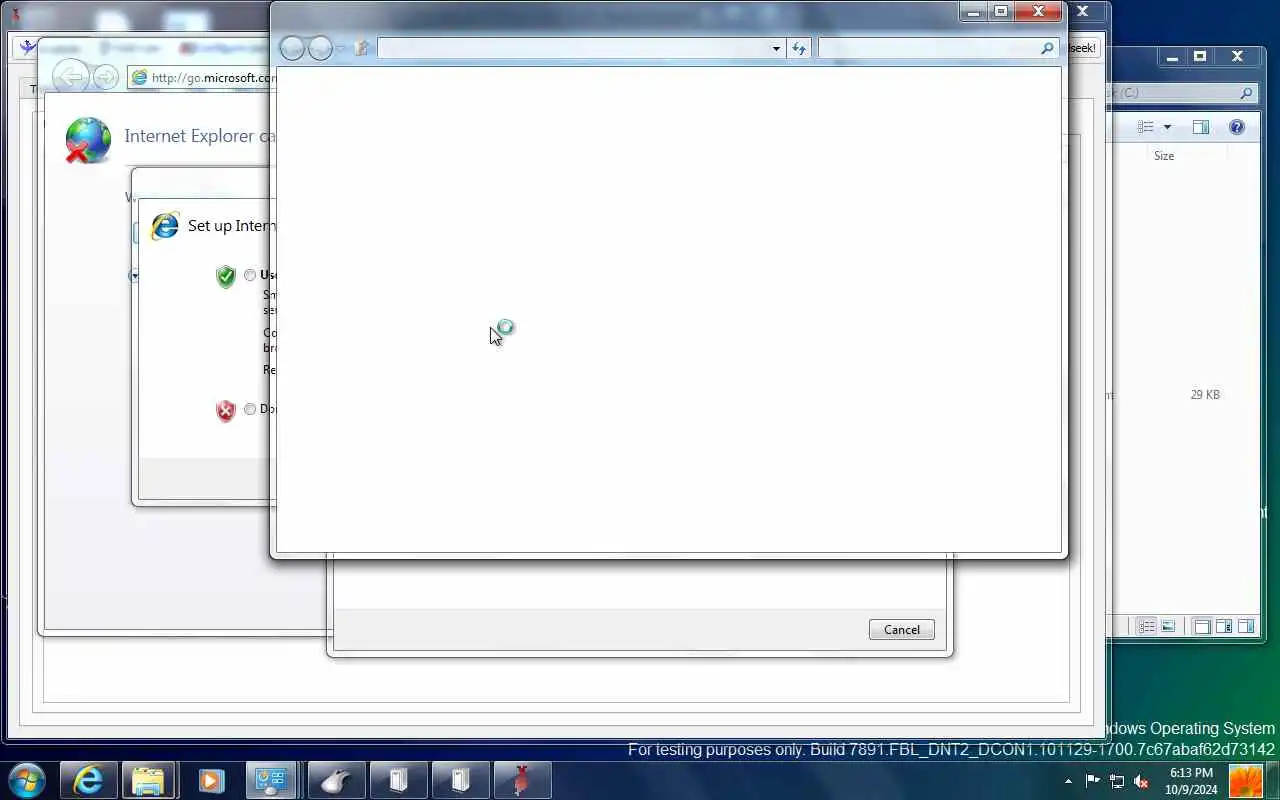Switch to details view in C: window
The width and height of the screenshot is (1280, 800).
[x=1147, y=627]
